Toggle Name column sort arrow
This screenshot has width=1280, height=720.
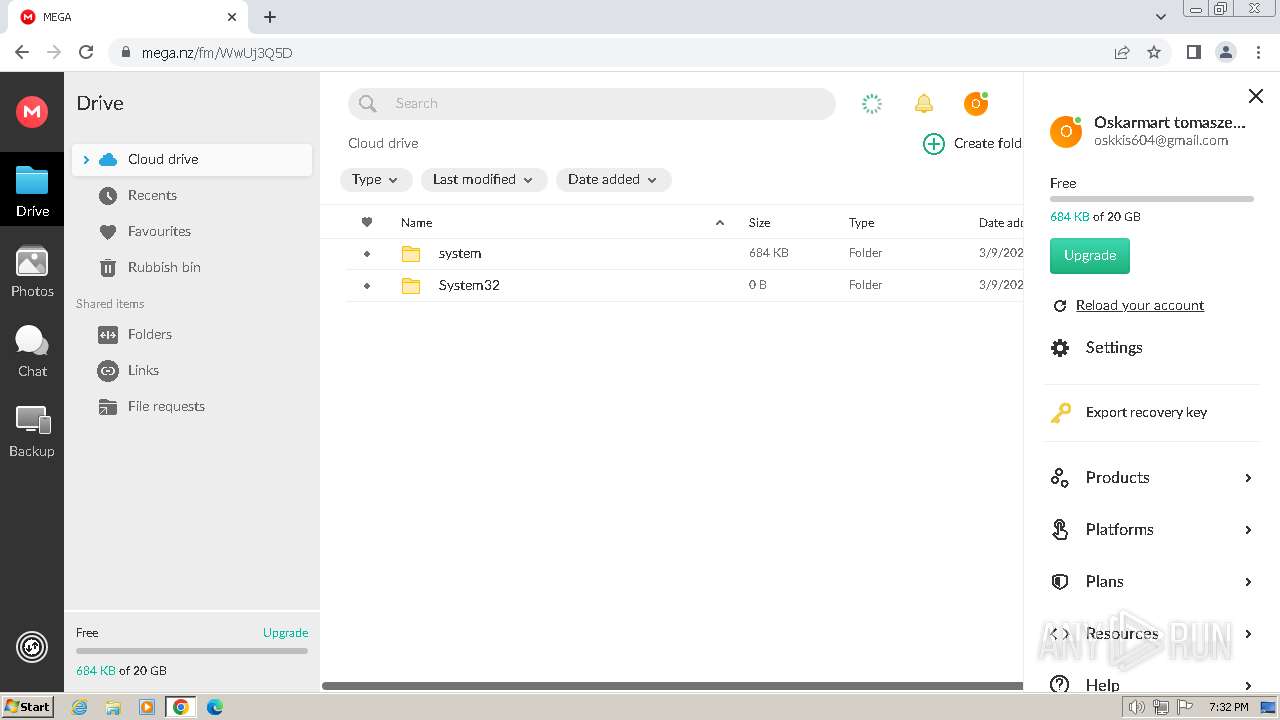tap(720, 223)
